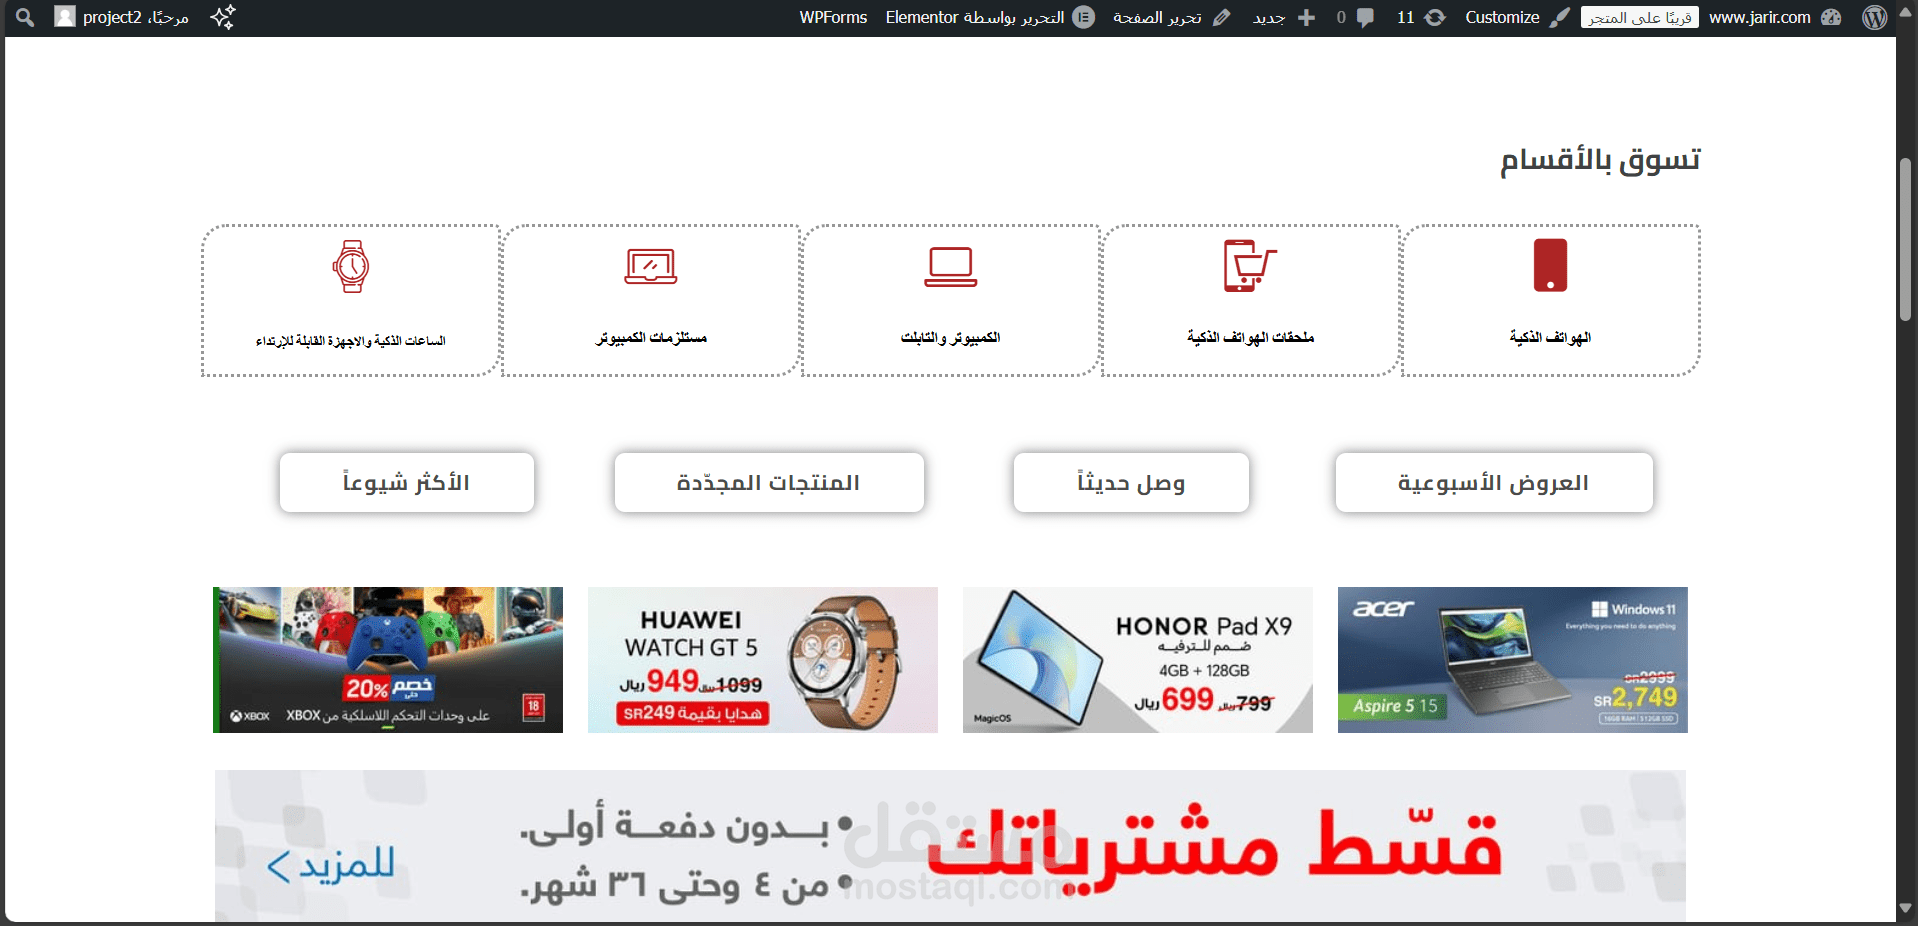Open 'التحرير بواسطة Elementor' menu
1918x926 pixels.
974,17
